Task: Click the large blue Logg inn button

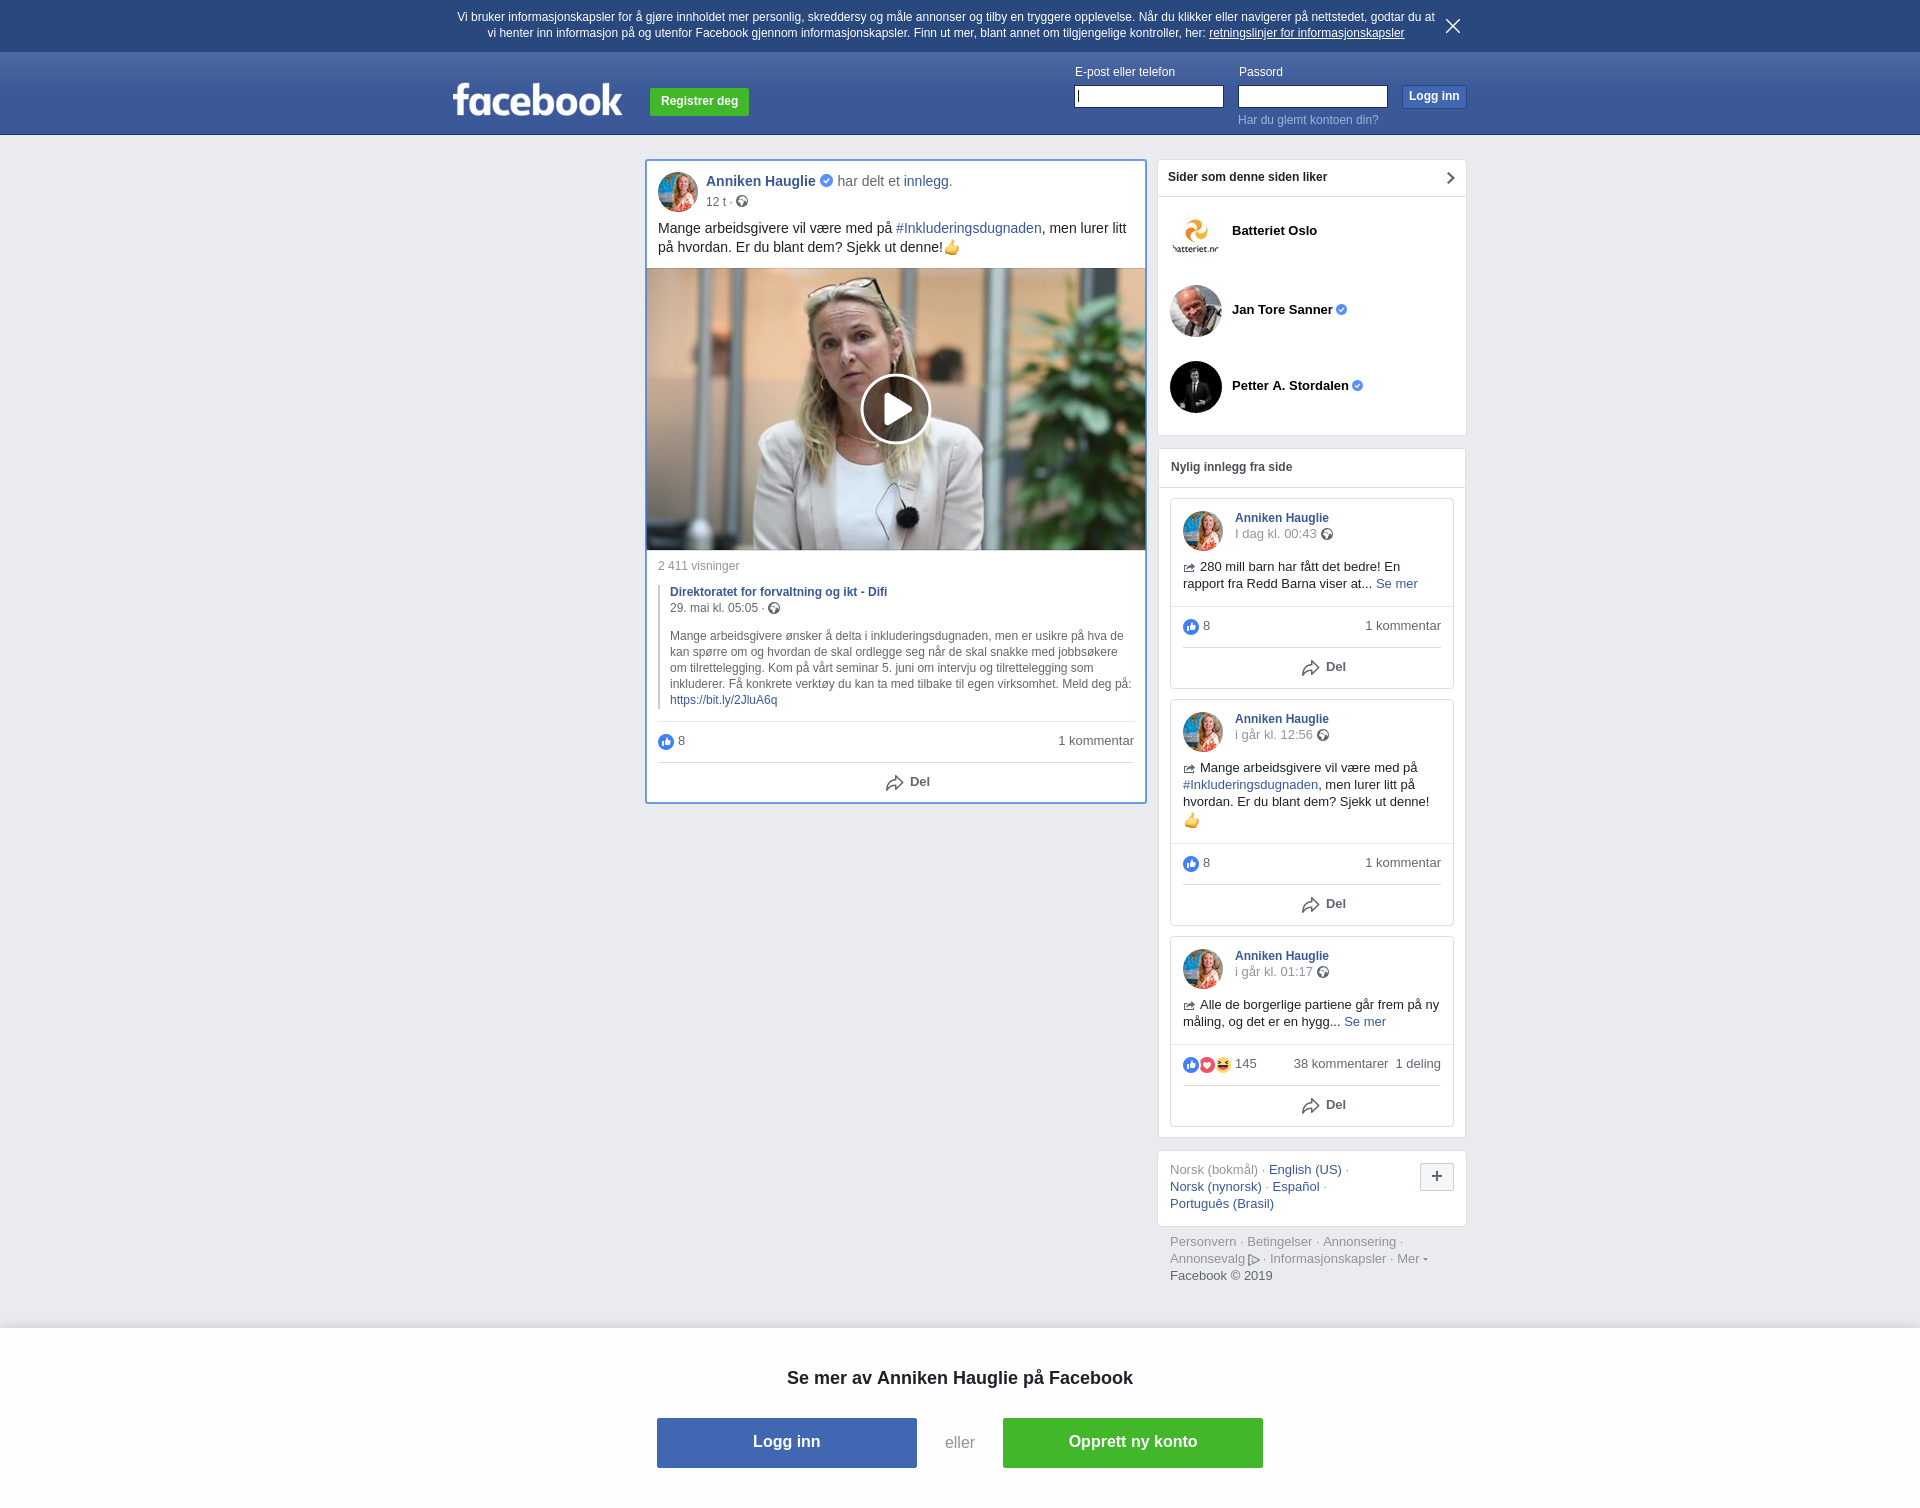Action: pos(787,1443)
